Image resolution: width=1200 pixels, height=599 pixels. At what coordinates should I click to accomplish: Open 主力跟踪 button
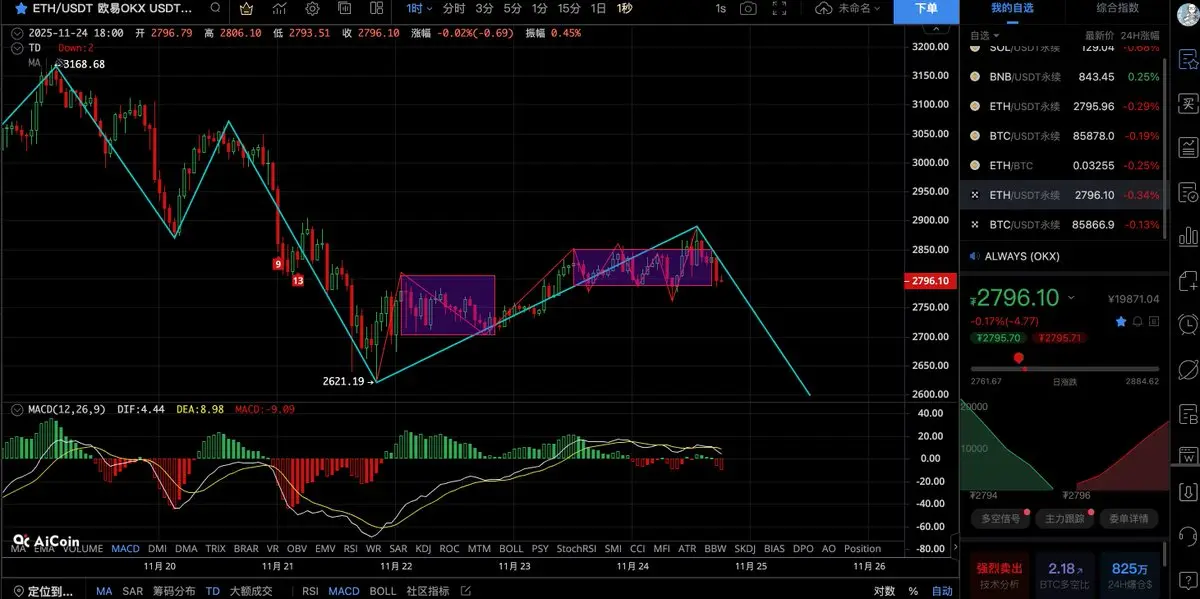(x=1064, y=518)
